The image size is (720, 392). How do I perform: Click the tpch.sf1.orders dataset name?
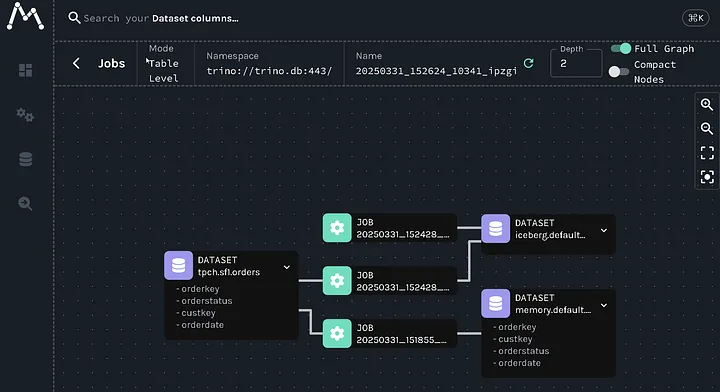tap(229, 272)
